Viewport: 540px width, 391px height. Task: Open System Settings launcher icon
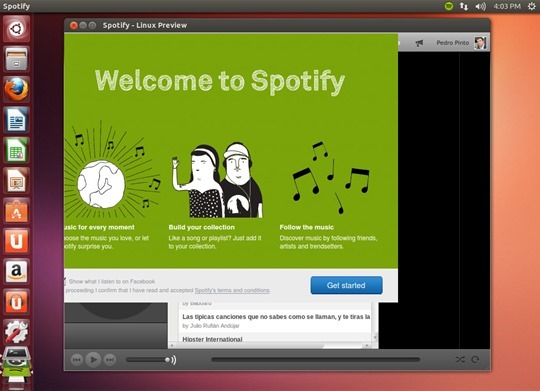(x=17, y=331)
